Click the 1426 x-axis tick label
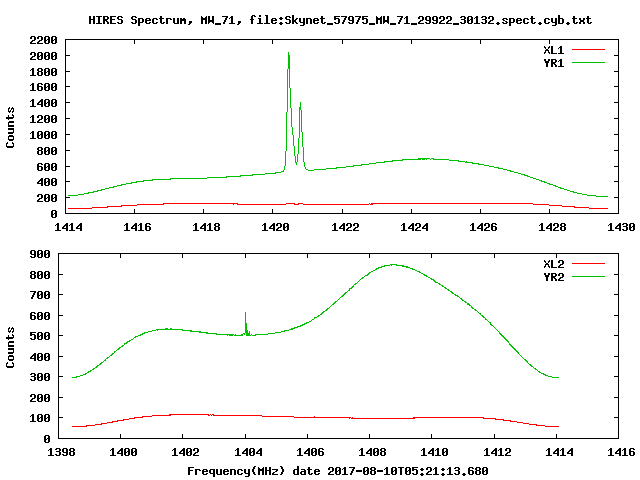The width and height of the screenshot is (640, 480). click(483, 227)
